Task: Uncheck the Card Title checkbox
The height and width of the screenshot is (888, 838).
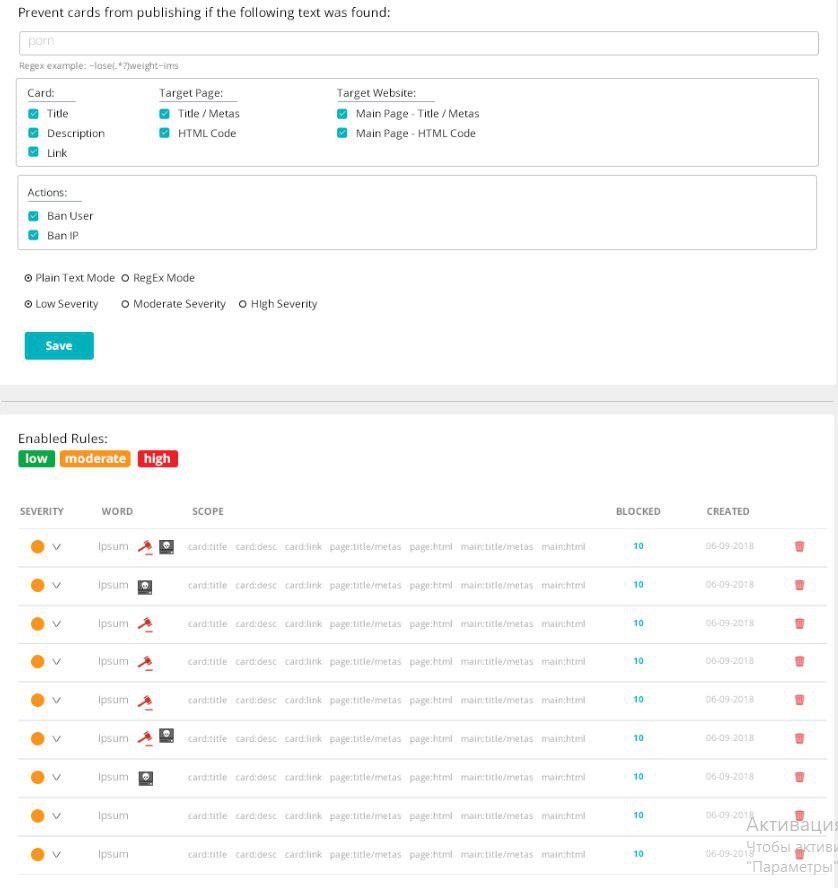Action: [x=33, y=114]
